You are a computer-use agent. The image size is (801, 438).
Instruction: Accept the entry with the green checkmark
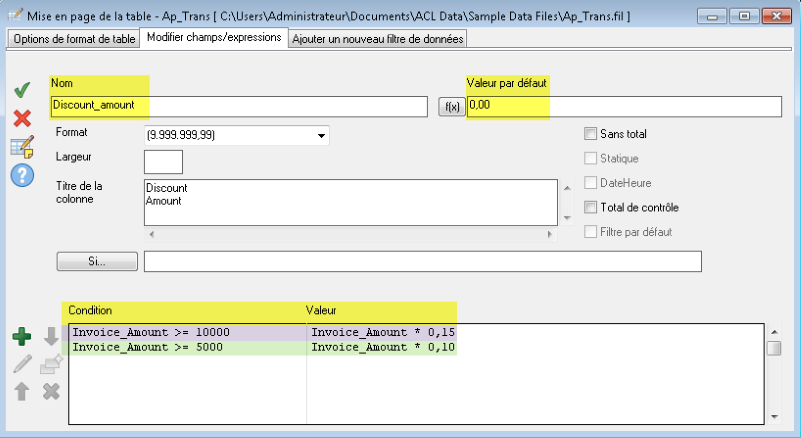22,91
